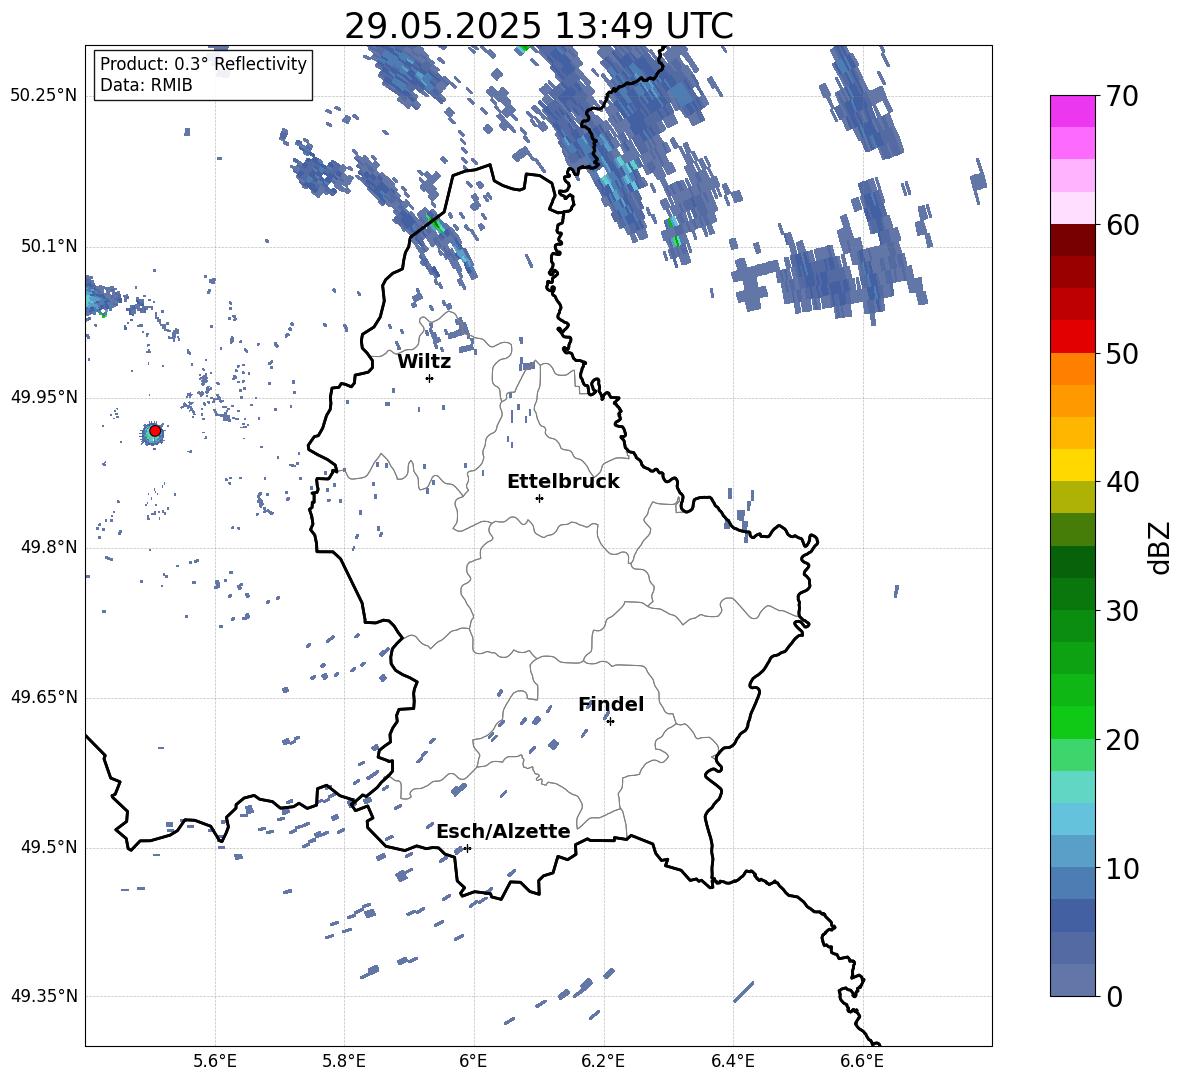Click the 'Wiltz' city label

pos(424,362)
